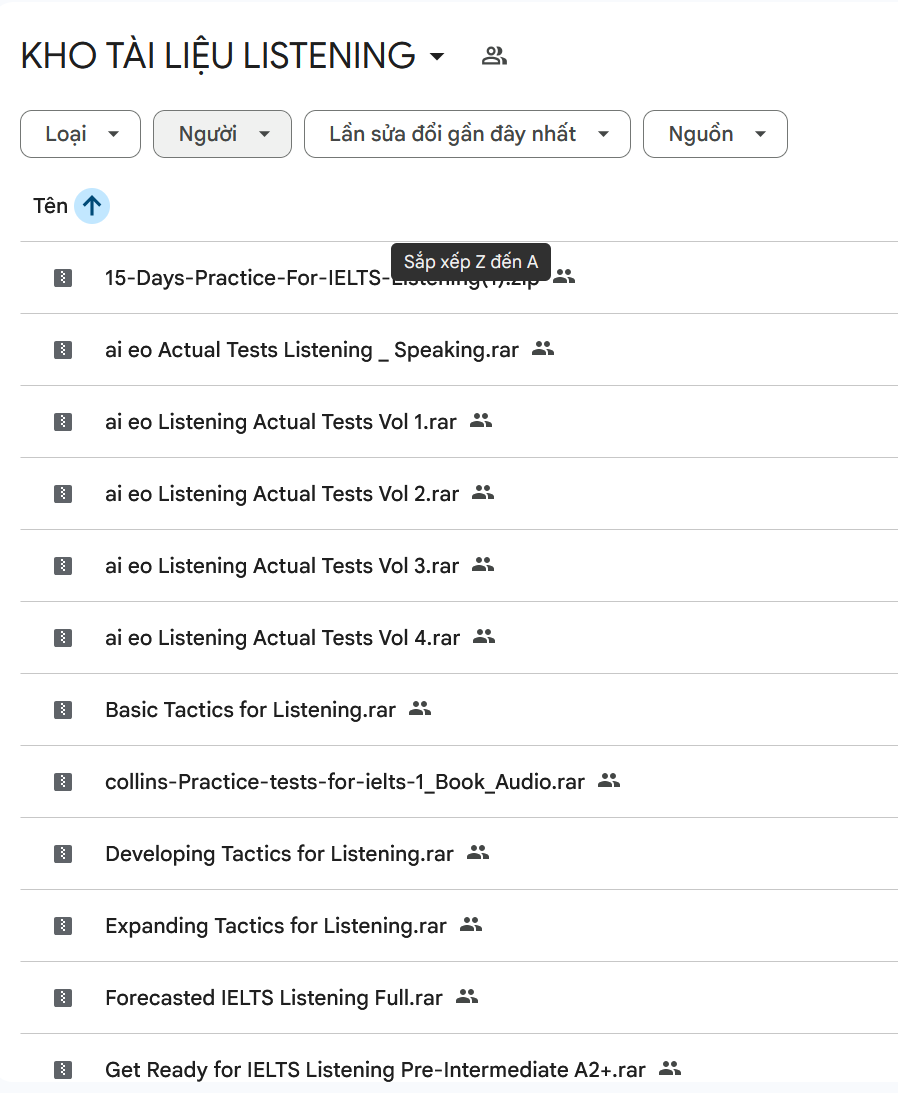Select Get Ready for IELTS Listening Pre-Intermediate file

[375, 1070]
